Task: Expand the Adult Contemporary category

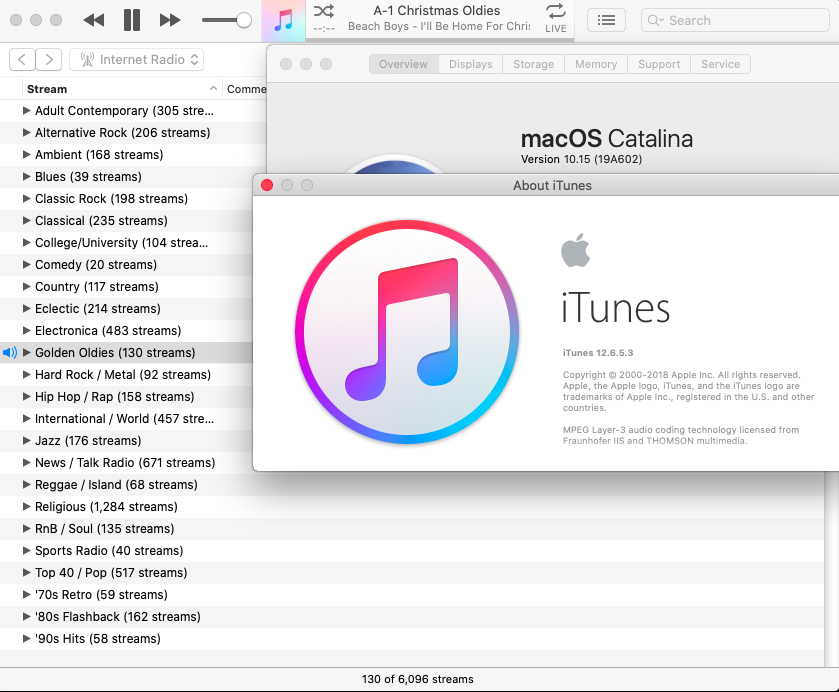Action: pyautogui.click(x=26, y=110)
